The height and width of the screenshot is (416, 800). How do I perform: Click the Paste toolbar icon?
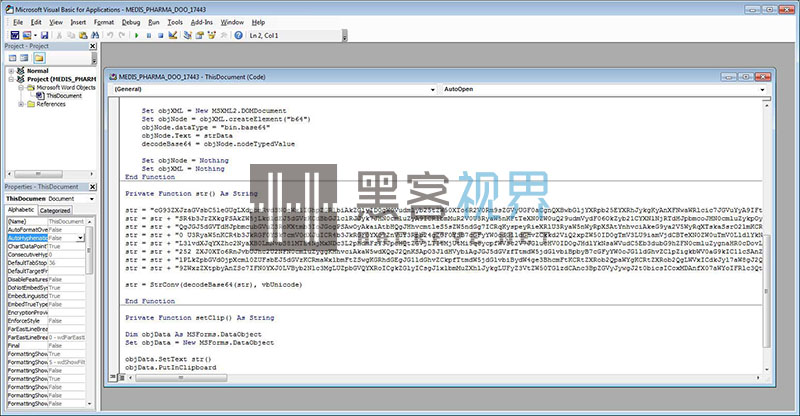[83, 35]
